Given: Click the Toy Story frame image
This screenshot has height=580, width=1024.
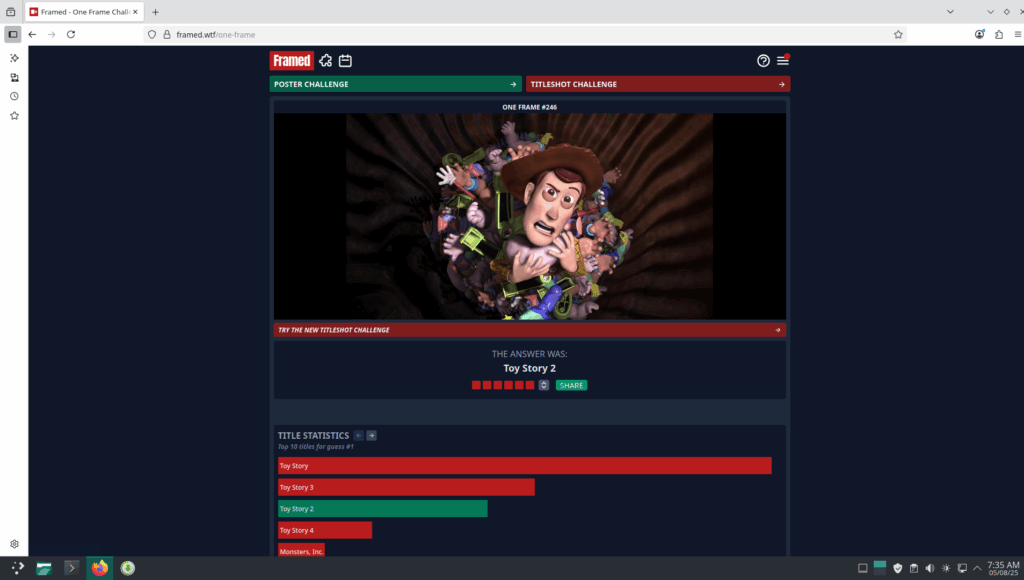Looking at the screenshot, I should [x=529, y=216].
